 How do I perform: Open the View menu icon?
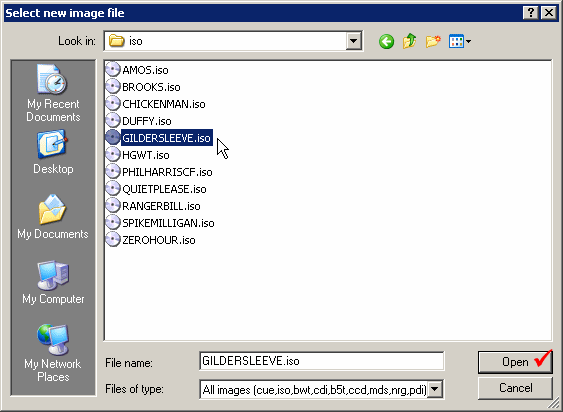pyautogui.click(x=460, y=41)
